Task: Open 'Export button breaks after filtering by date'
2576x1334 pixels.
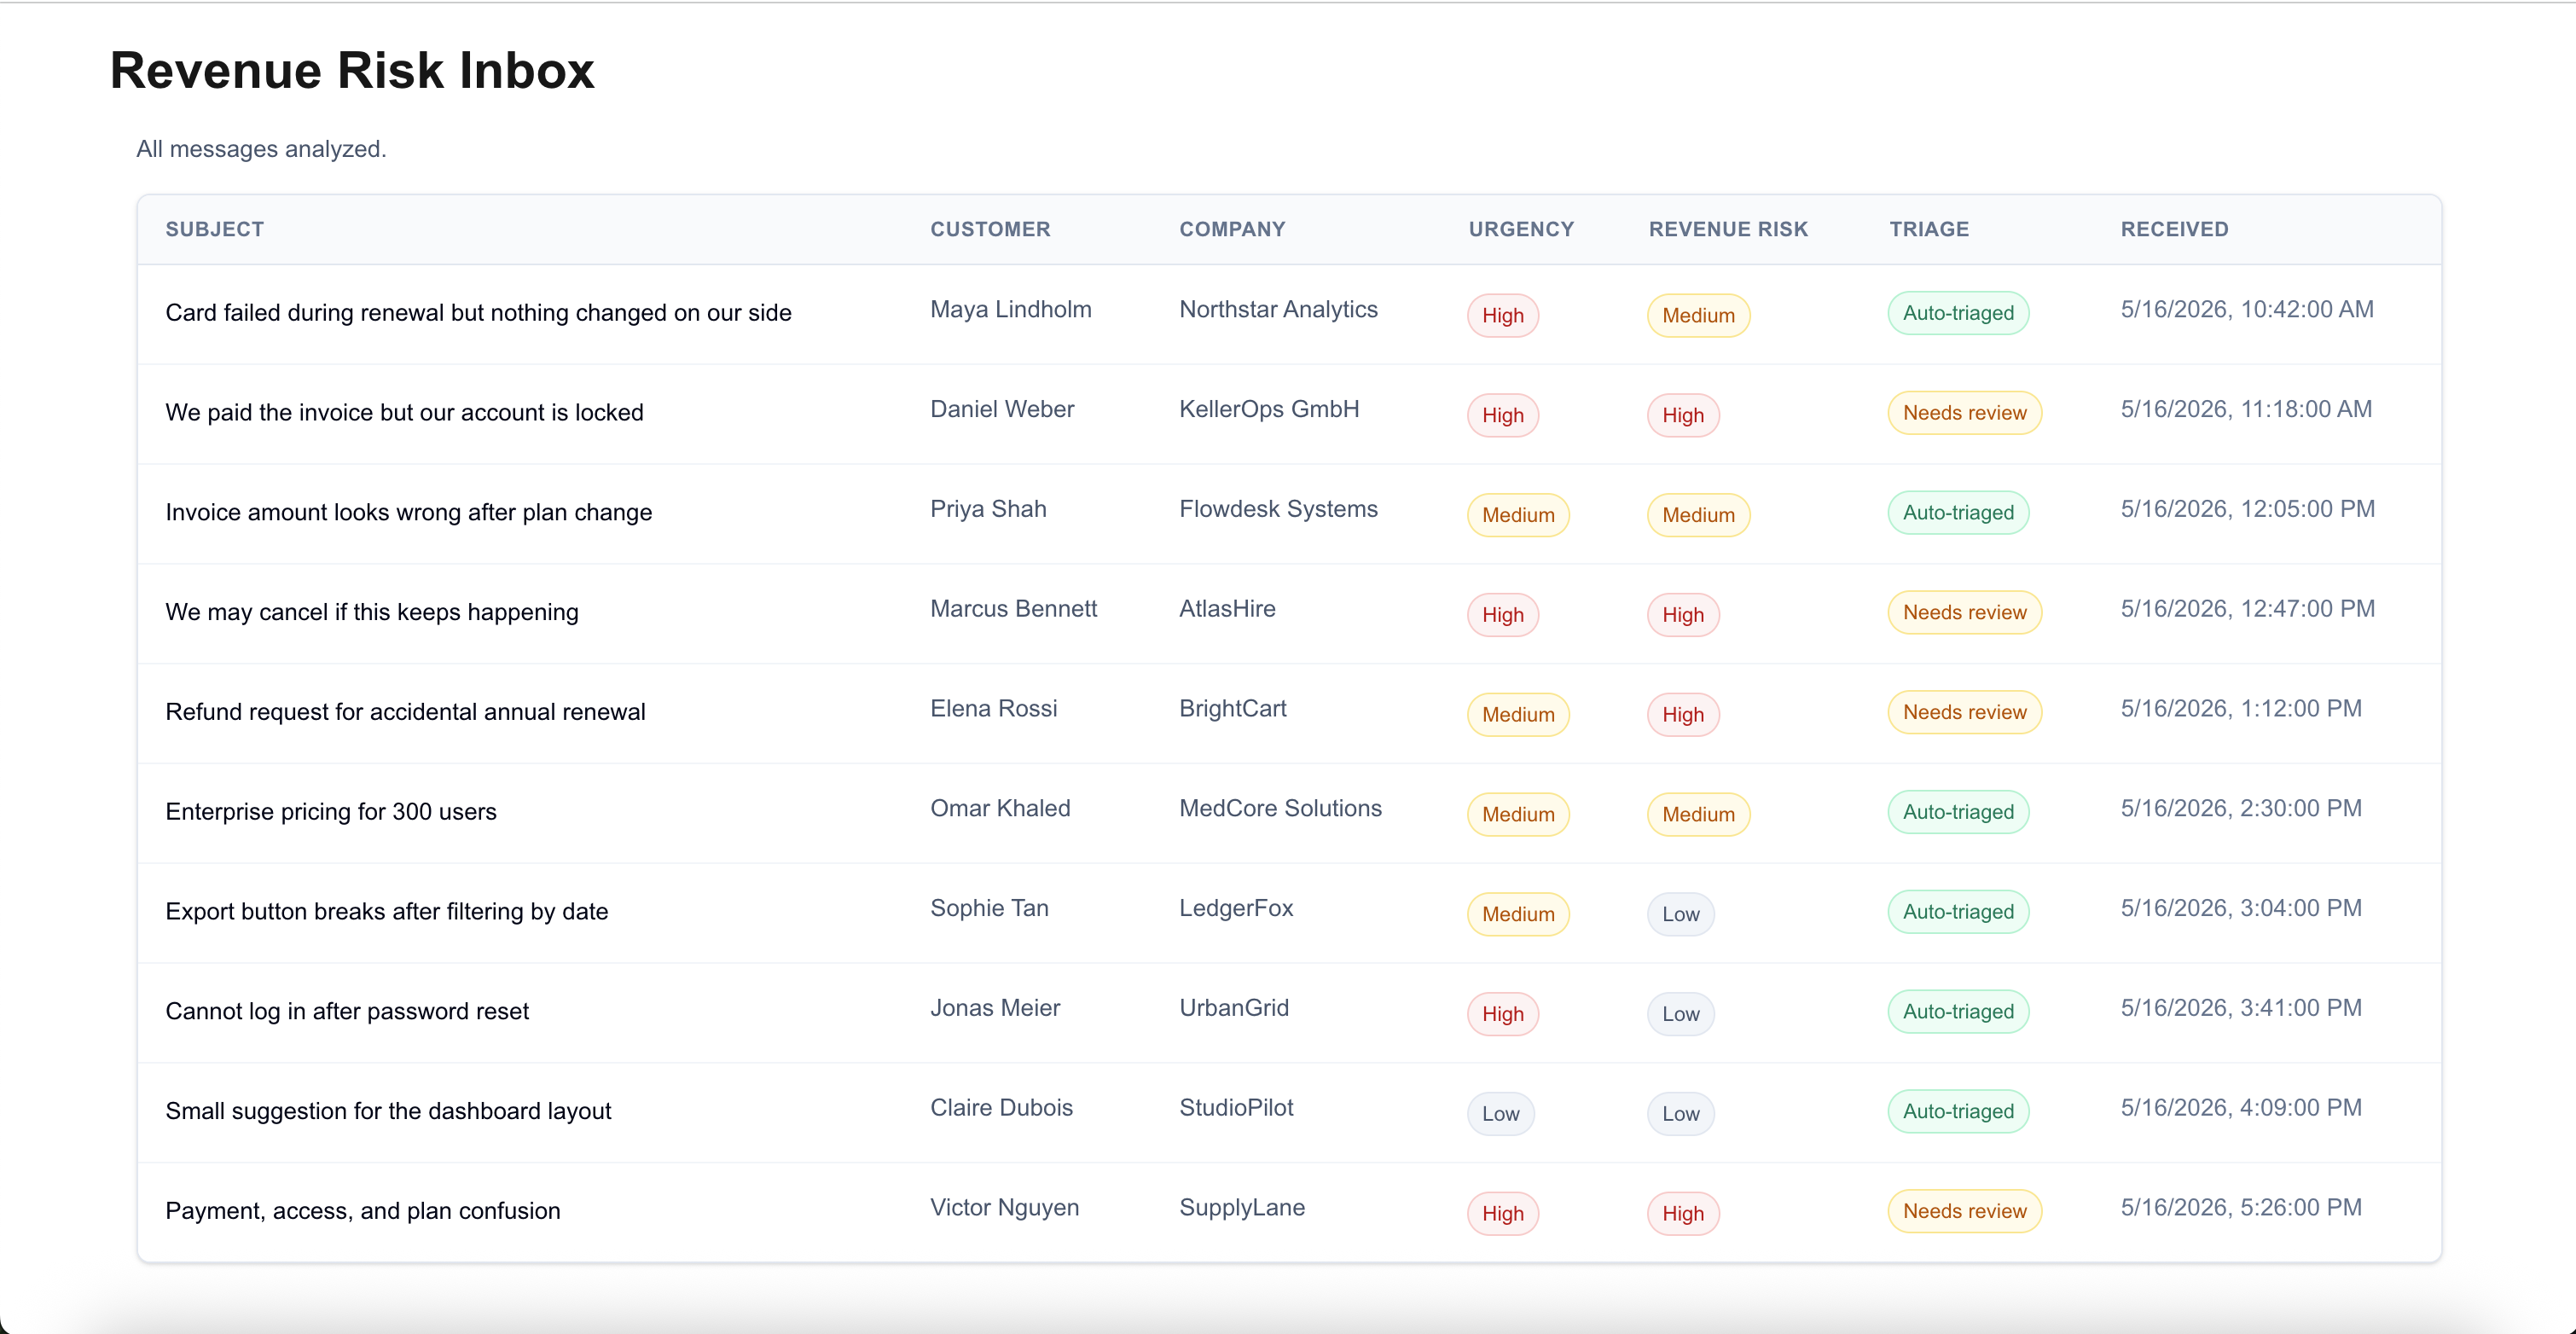Action: pos(386,912)
